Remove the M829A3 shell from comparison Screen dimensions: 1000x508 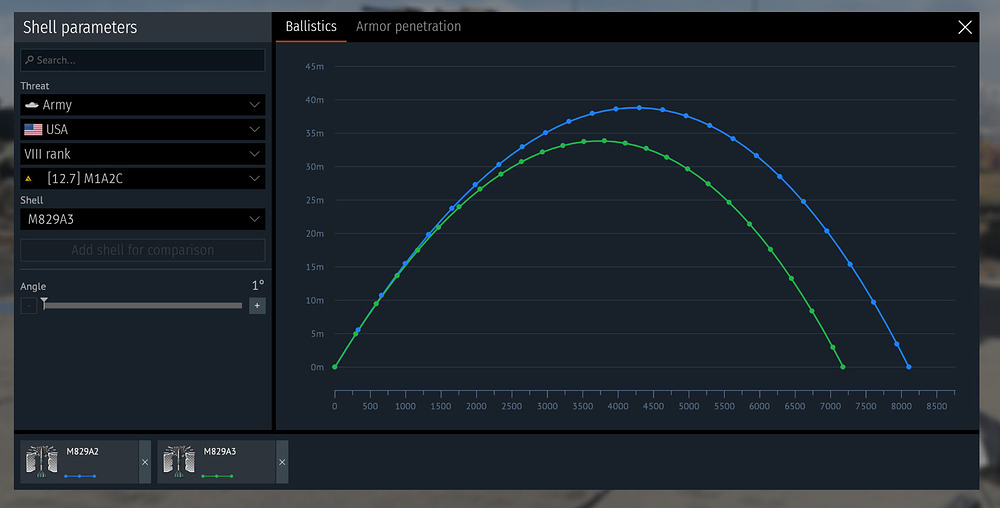coord(282,462)
